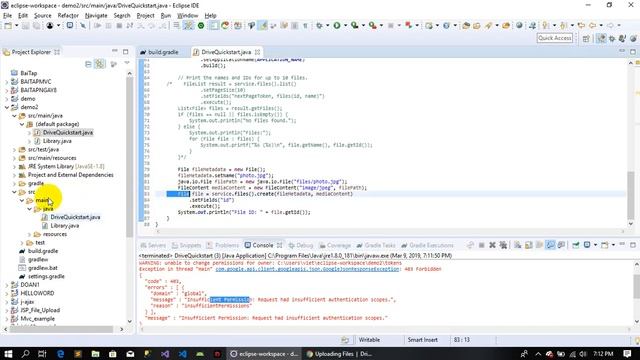This screenshot has width=640, height=360.
Task: Open File Explorer from the taskbar
Action: point(95,353)
